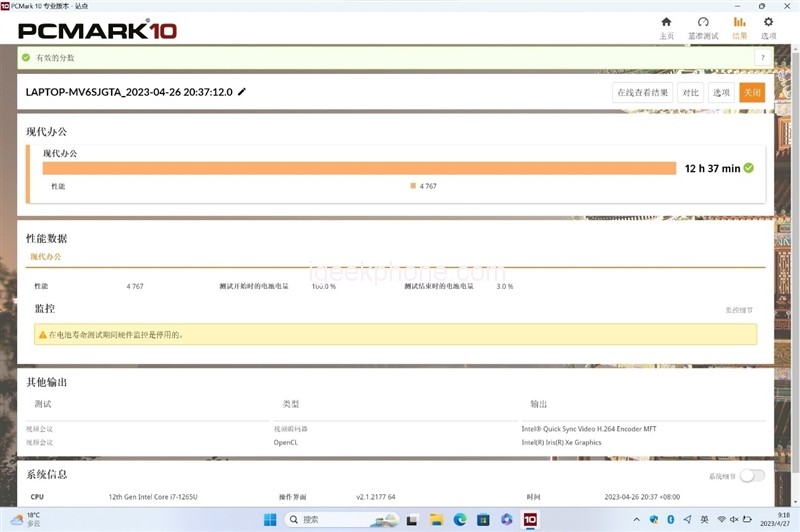Open Microsoft Edge from the taskbar
This screenshot has height=532, width=800.
(460, 520)
